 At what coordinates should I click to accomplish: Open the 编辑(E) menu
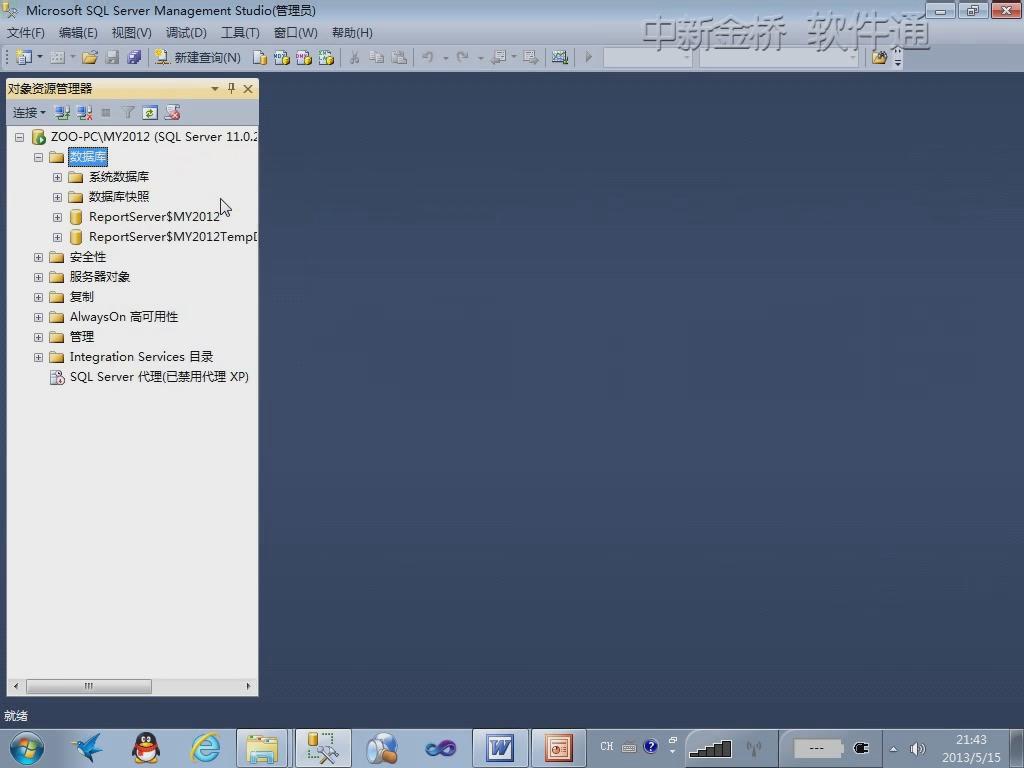(x=78, y=33)
